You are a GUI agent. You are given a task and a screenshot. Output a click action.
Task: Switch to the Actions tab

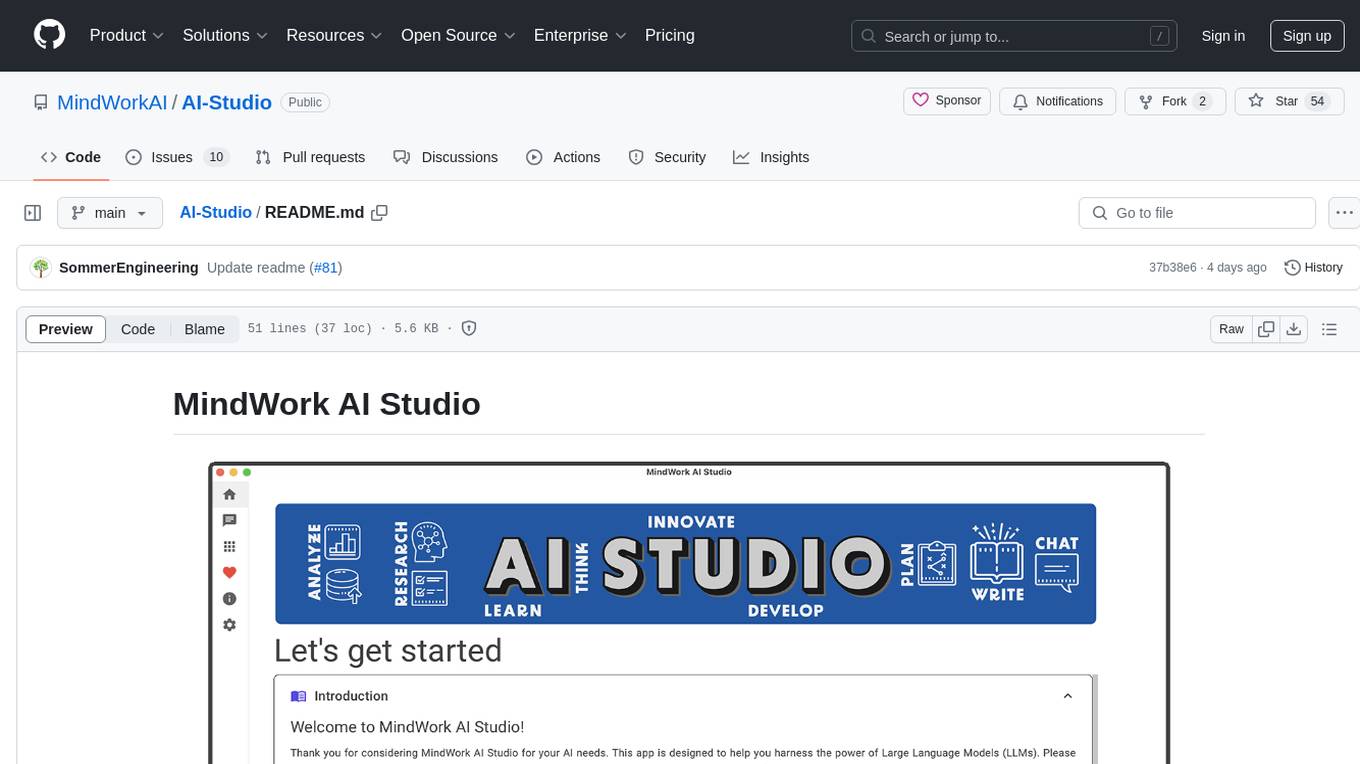tap(563, 157)
